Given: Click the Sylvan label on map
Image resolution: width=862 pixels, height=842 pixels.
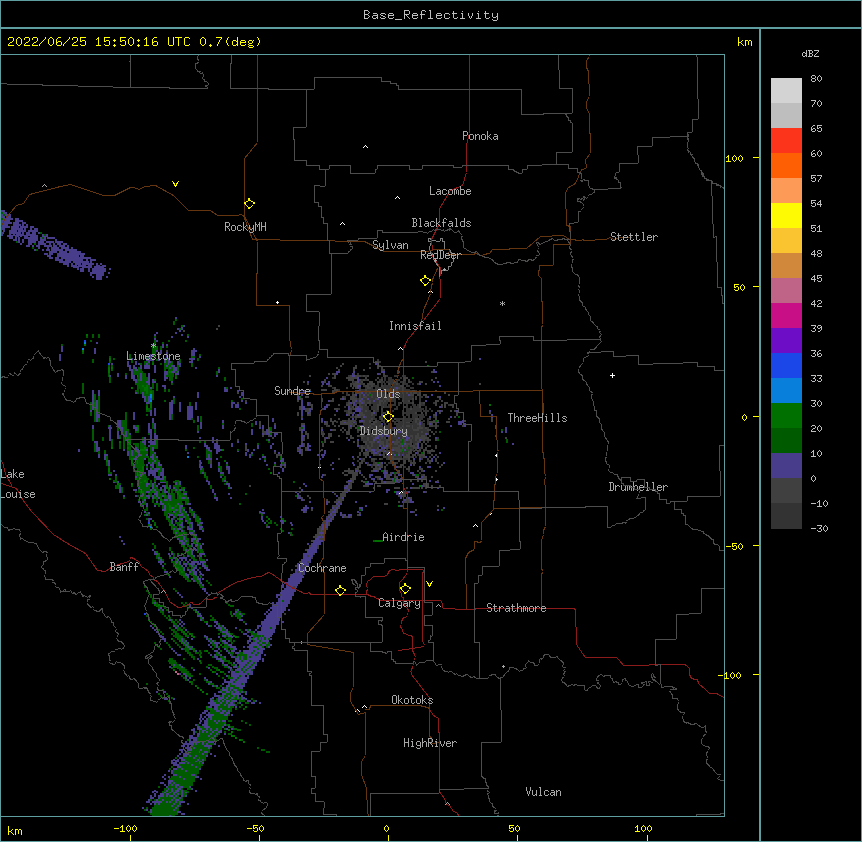Looking at the screenshot, I should 390,245.
